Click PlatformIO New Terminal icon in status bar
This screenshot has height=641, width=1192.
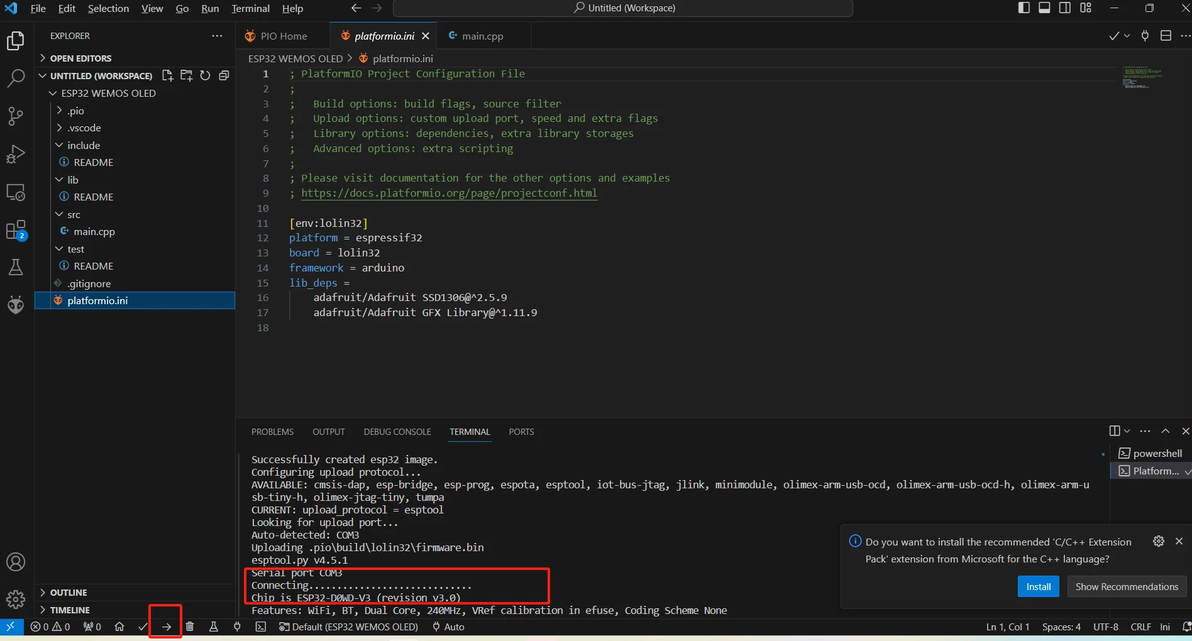click(x=261, y=627)
